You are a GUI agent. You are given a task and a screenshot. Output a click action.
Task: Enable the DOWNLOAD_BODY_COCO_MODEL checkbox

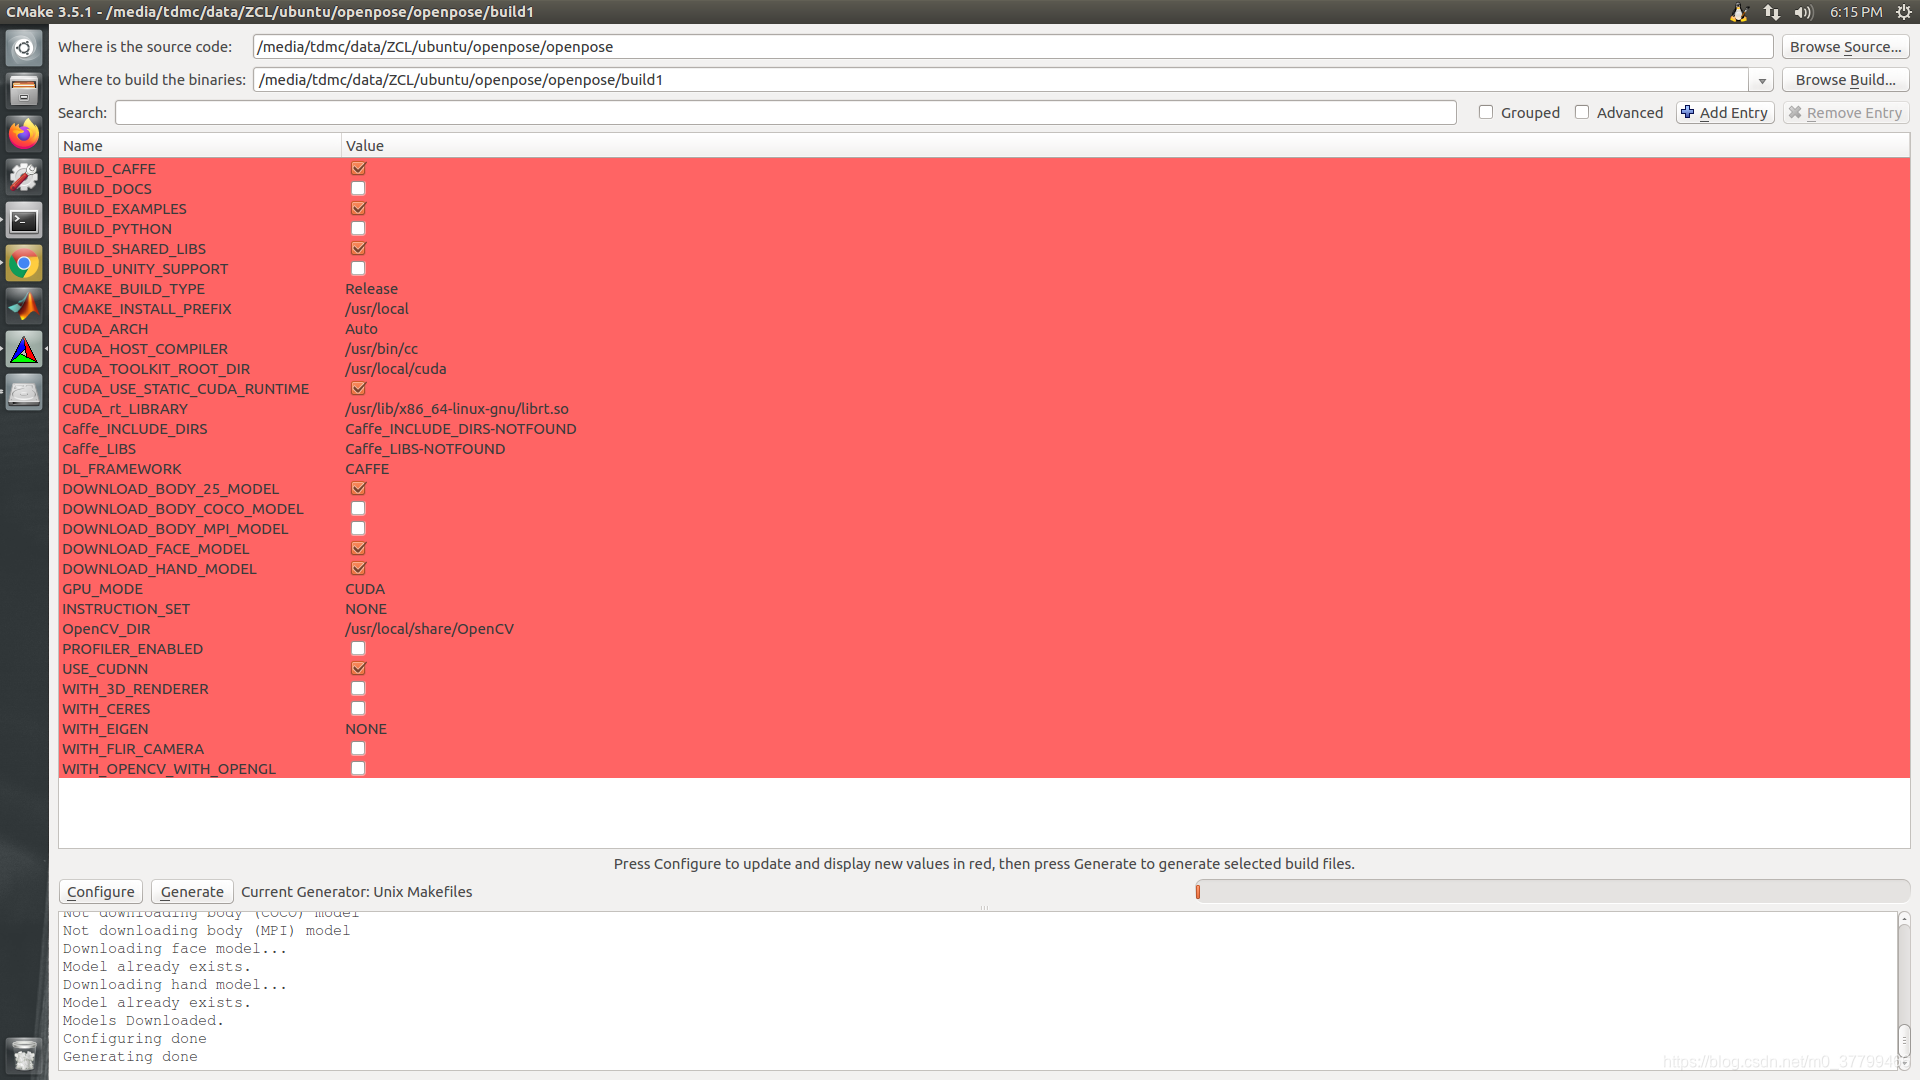pyautogui.click(x=358, y=509)
